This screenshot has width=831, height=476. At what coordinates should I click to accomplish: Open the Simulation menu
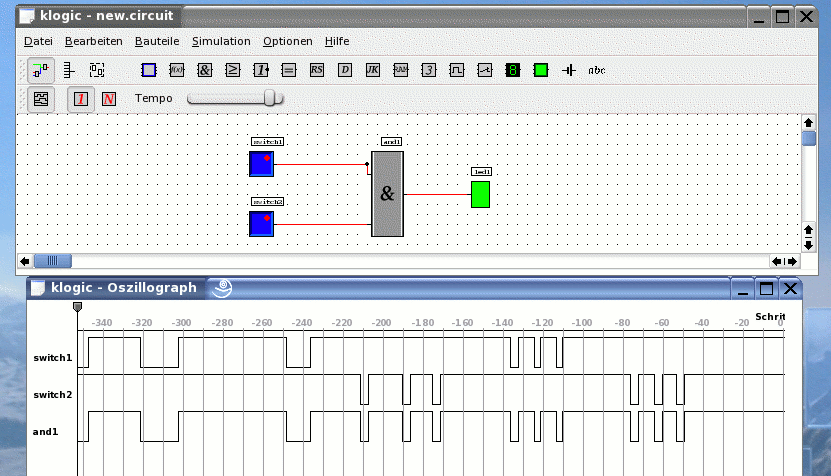pos(221,41)
